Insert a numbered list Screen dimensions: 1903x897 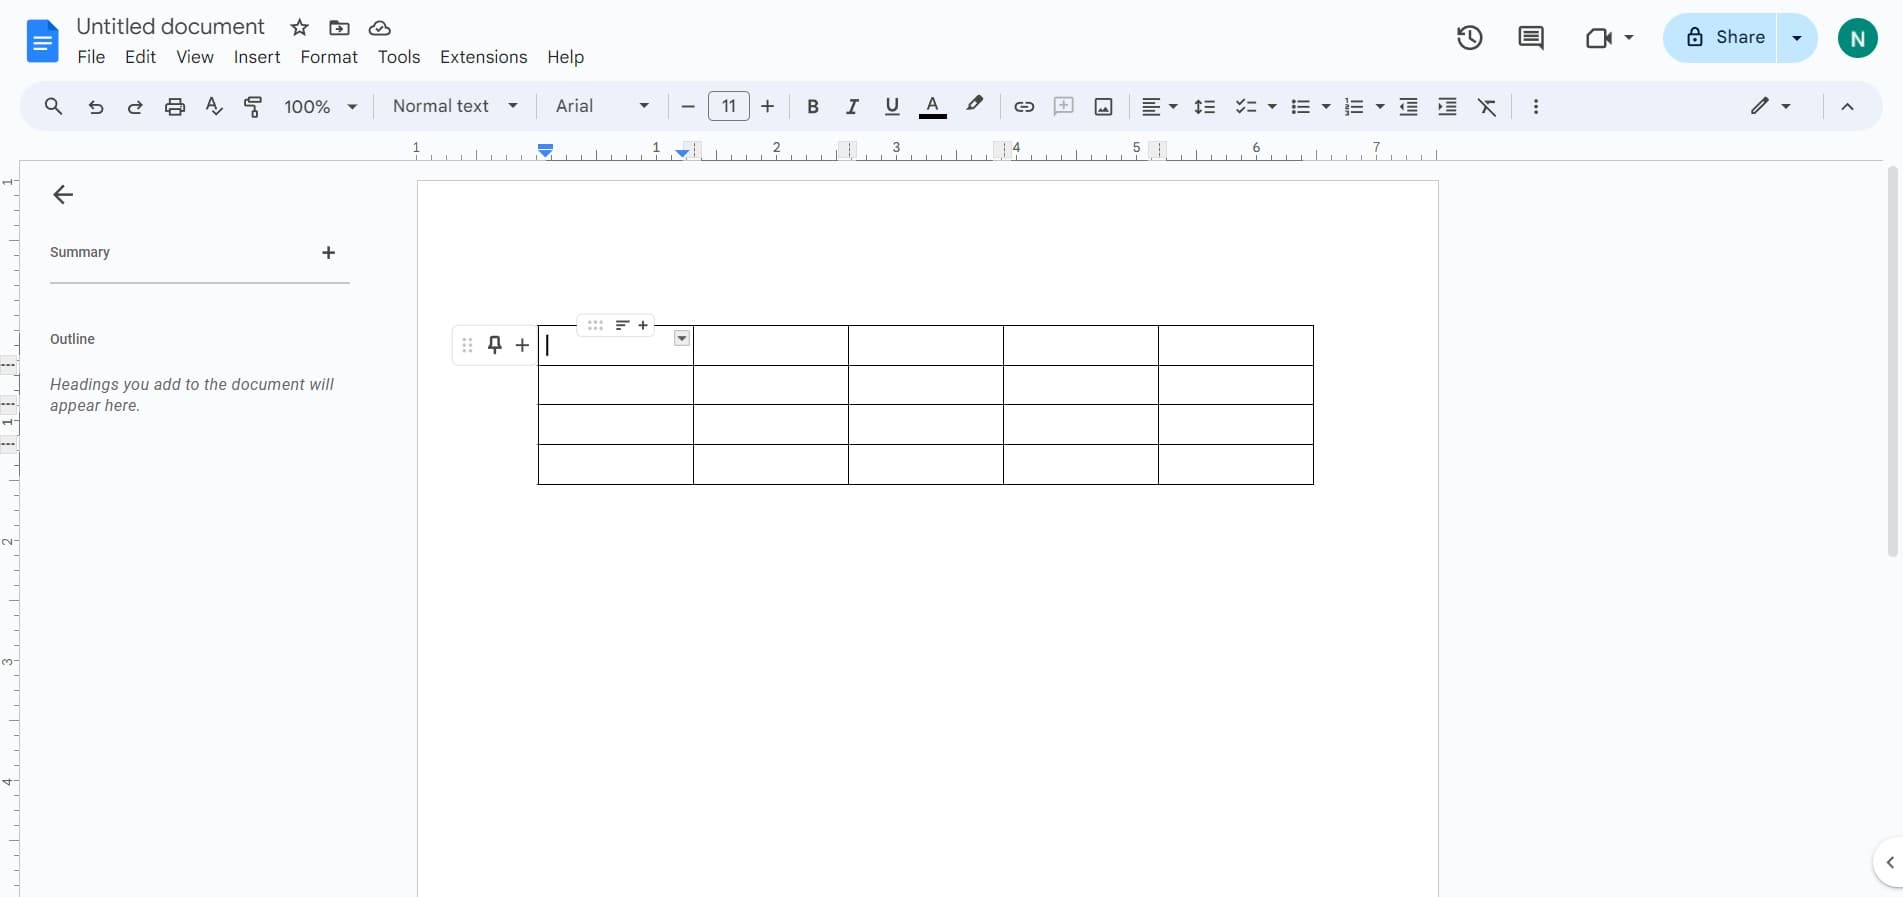tap(1354, 107)
